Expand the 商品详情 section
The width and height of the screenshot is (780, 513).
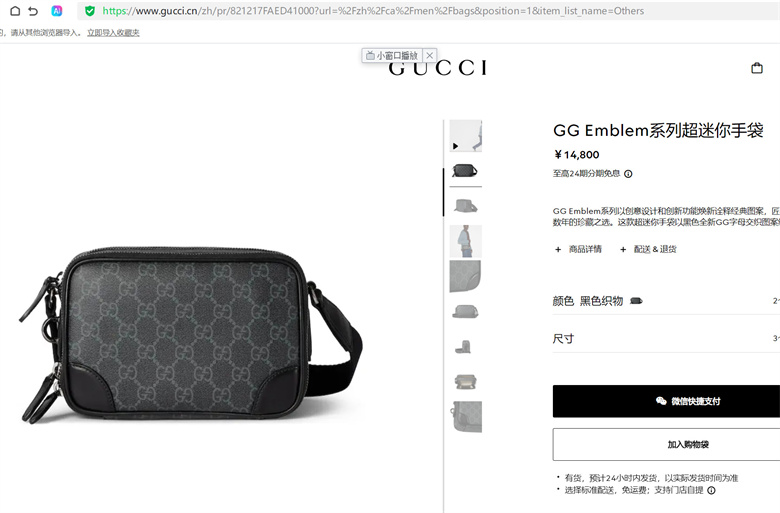tap(579, 249)
